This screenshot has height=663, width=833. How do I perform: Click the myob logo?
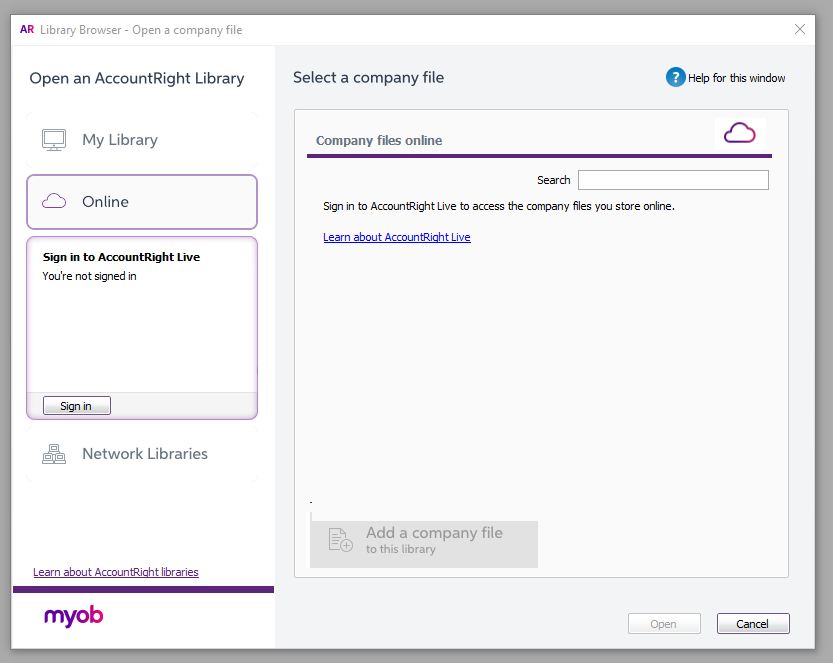tap(73, 616)
